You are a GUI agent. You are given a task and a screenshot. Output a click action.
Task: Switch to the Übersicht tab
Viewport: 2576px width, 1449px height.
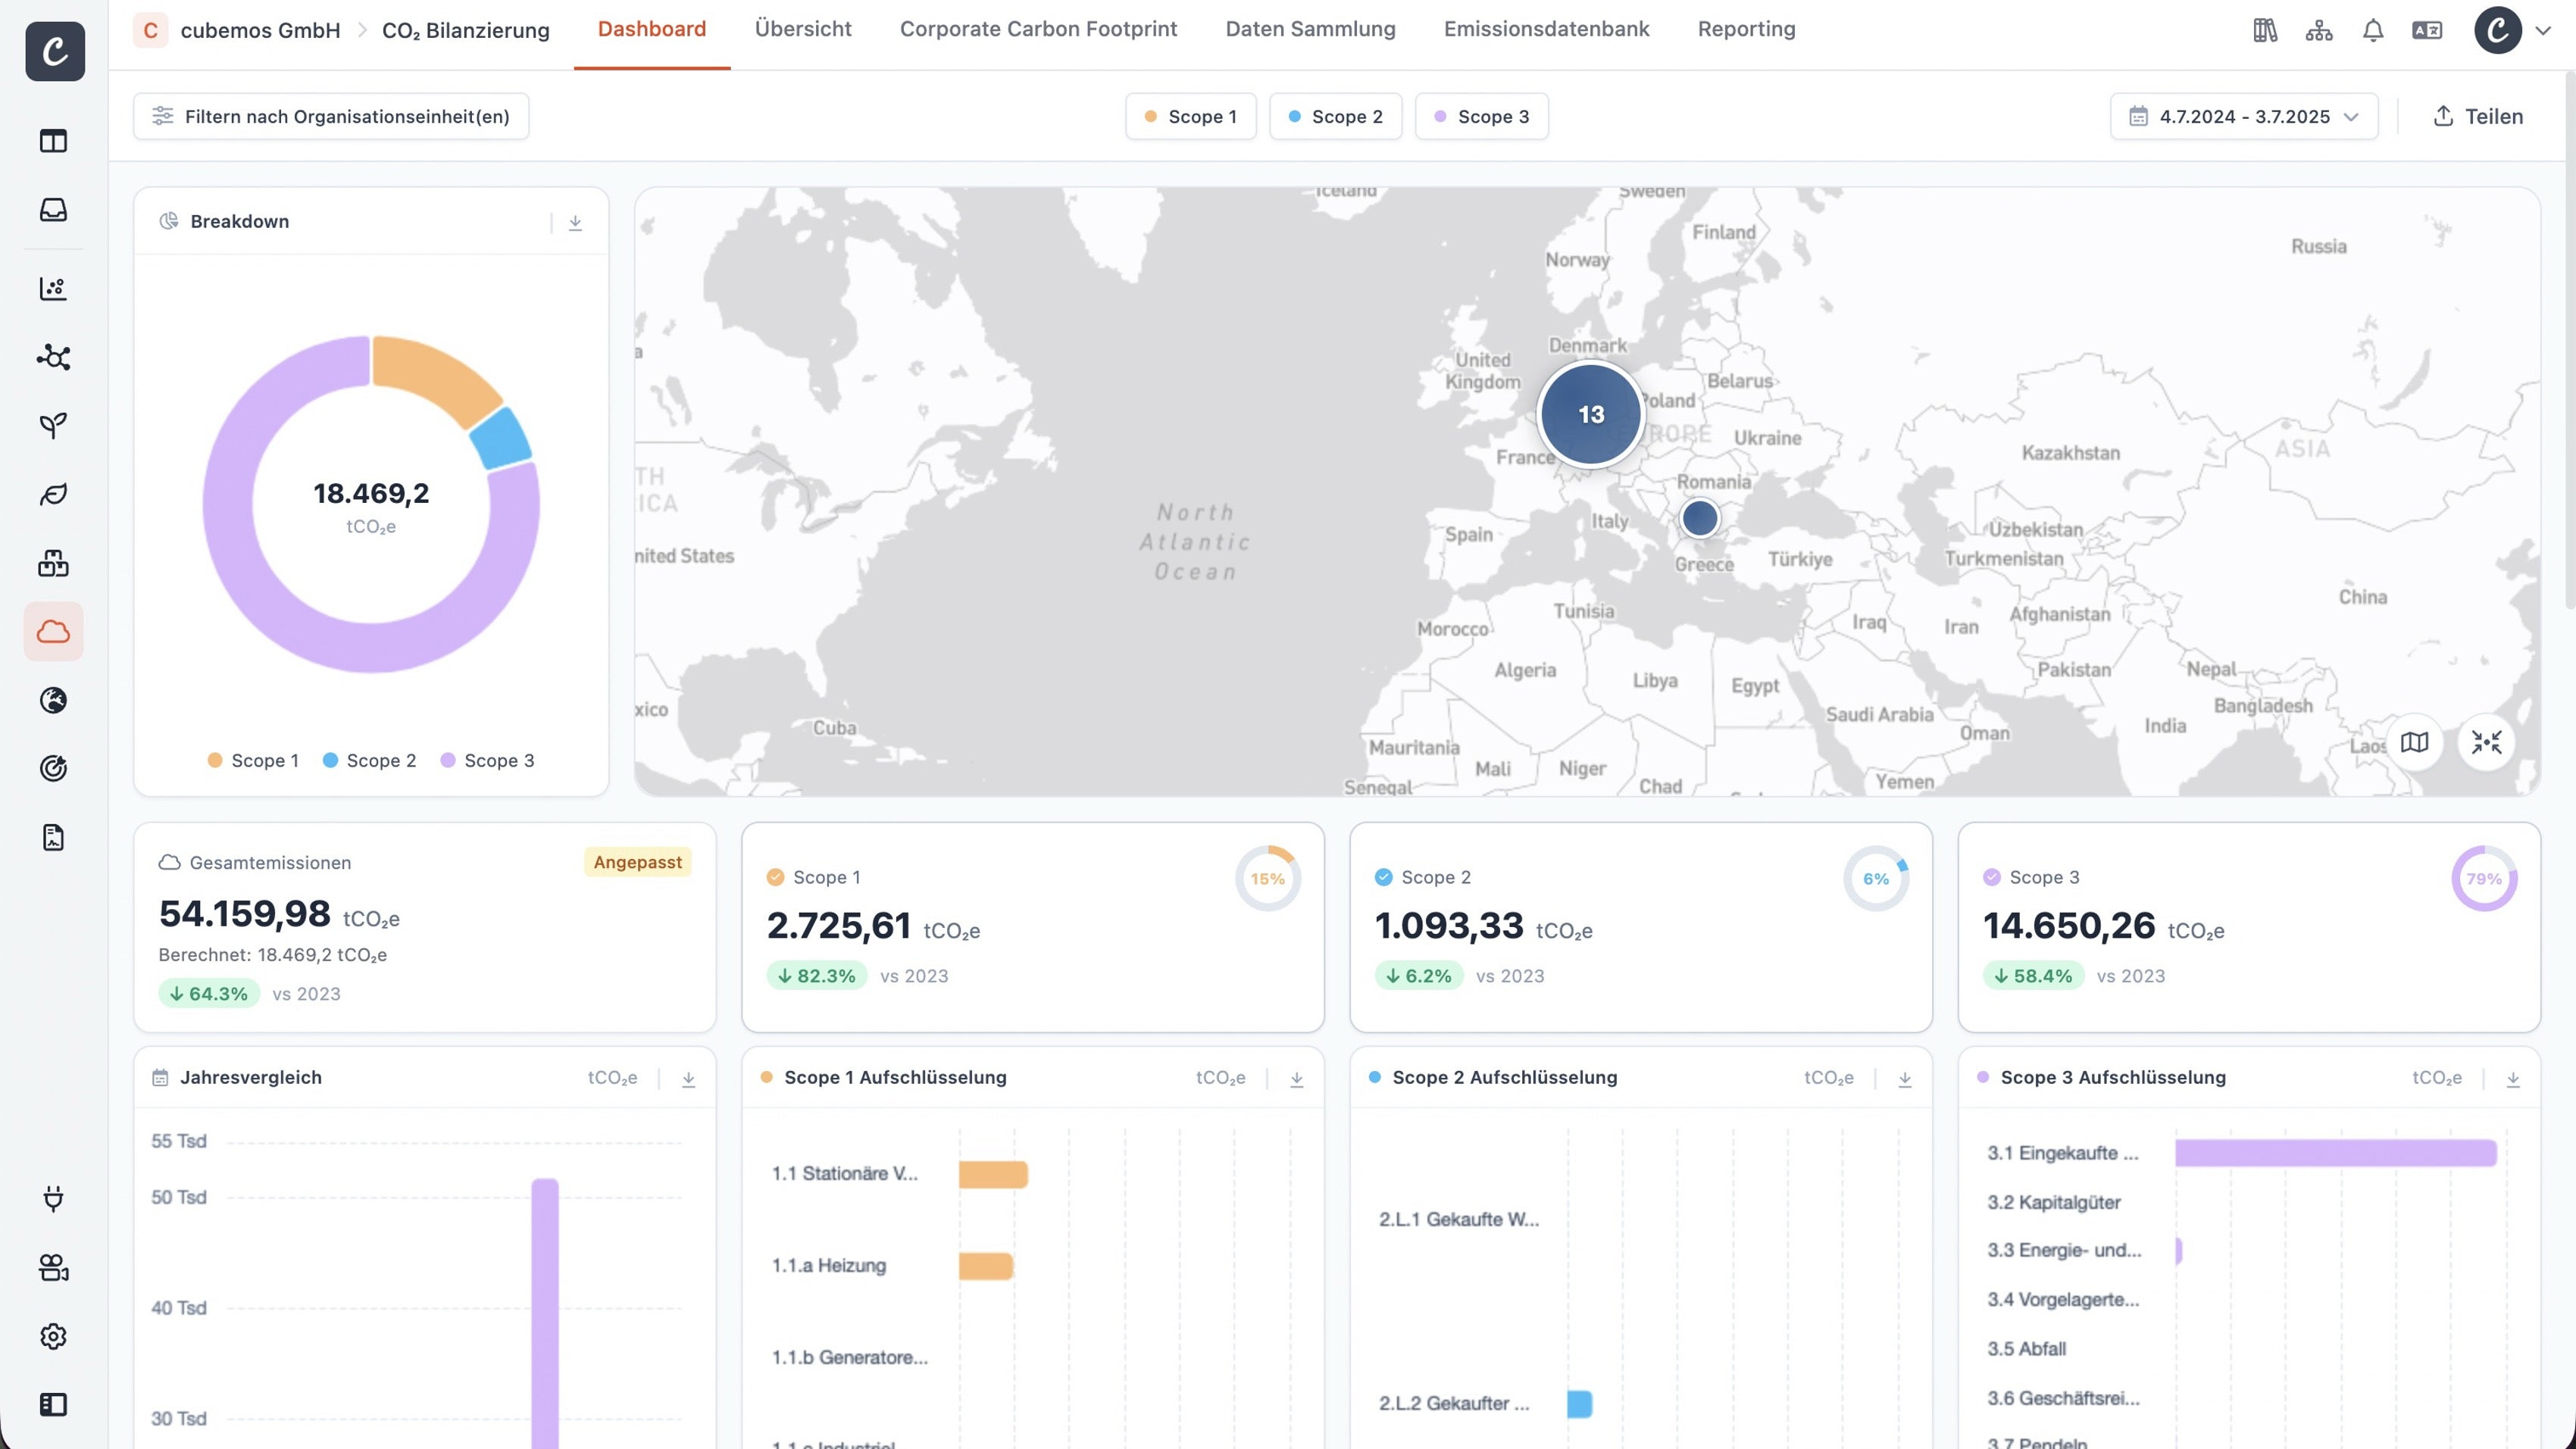point(802,29)
